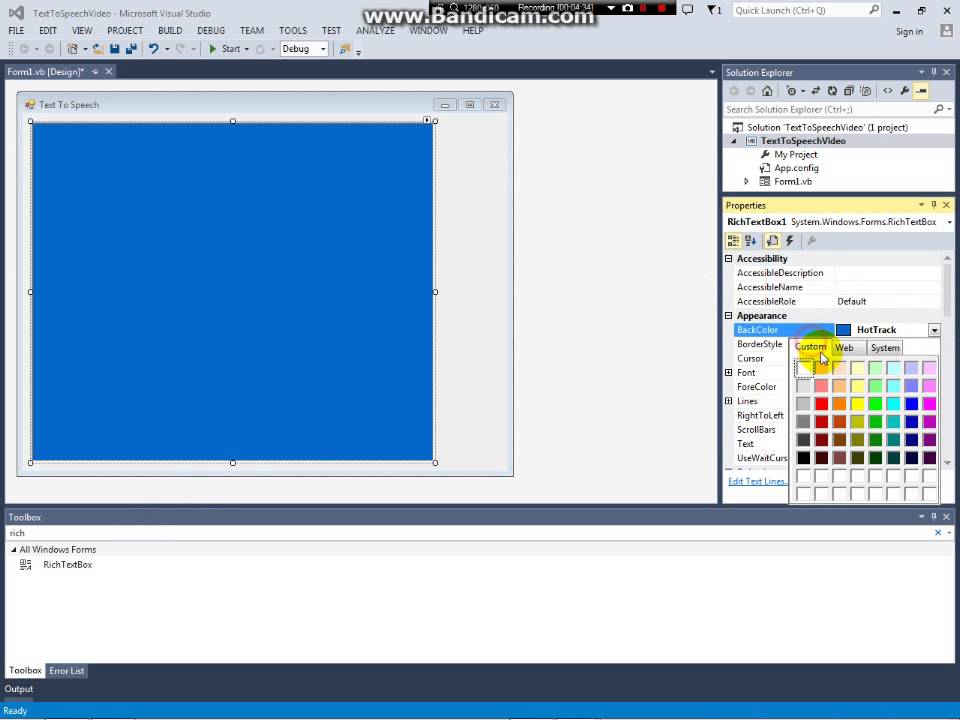Toggle auto-hide pin on Properties panel
The width and height of the screenshot is (960, 720).
[934, 205]
